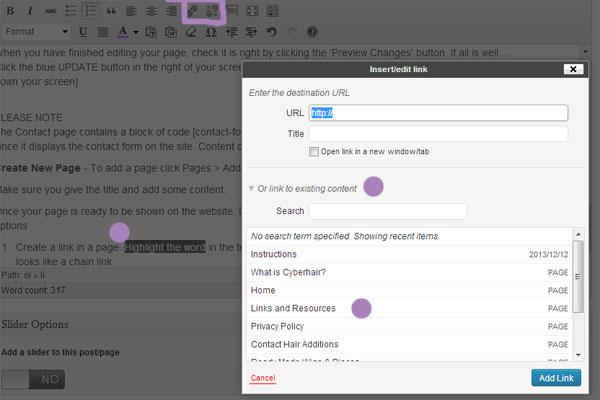Image resolution: width=600 pixels, height=400 pixels.
Task: Cancel the insert link dialog
Action: 263,378
